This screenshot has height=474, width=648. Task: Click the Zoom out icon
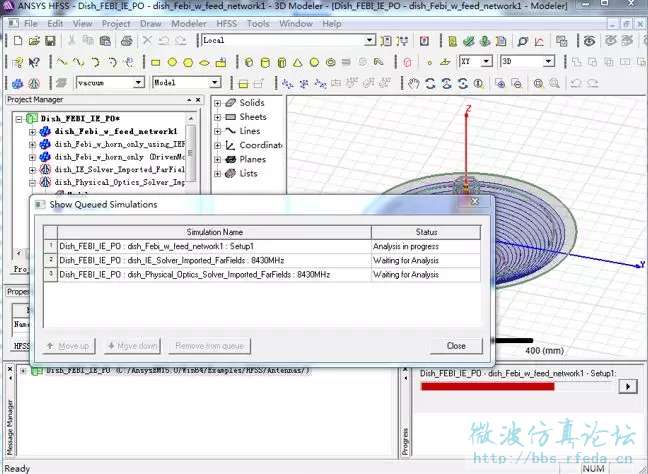coord(517,83)
